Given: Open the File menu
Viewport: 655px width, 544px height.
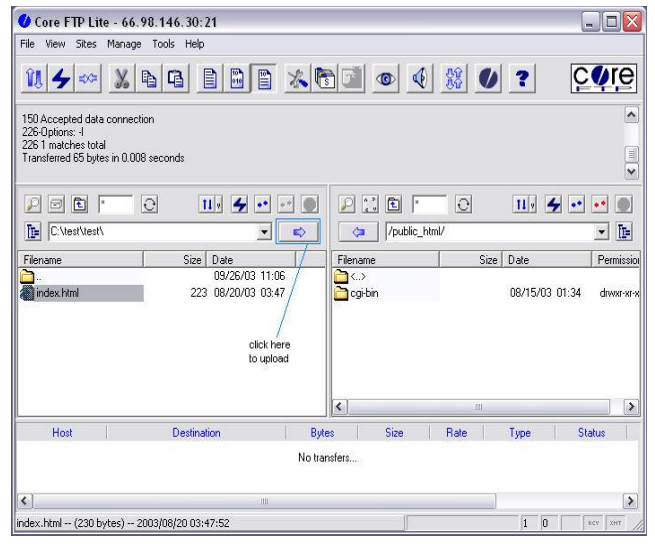Looking at the screenshot, I should tap(28, 44).
